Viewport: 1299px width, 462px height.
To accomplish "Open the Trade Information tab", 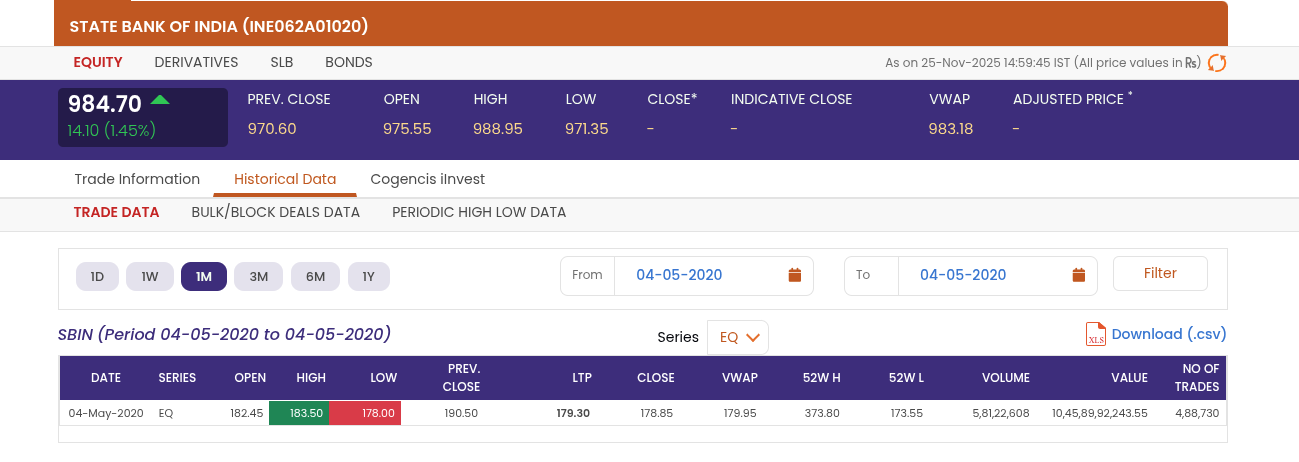I will click(137, 179).
